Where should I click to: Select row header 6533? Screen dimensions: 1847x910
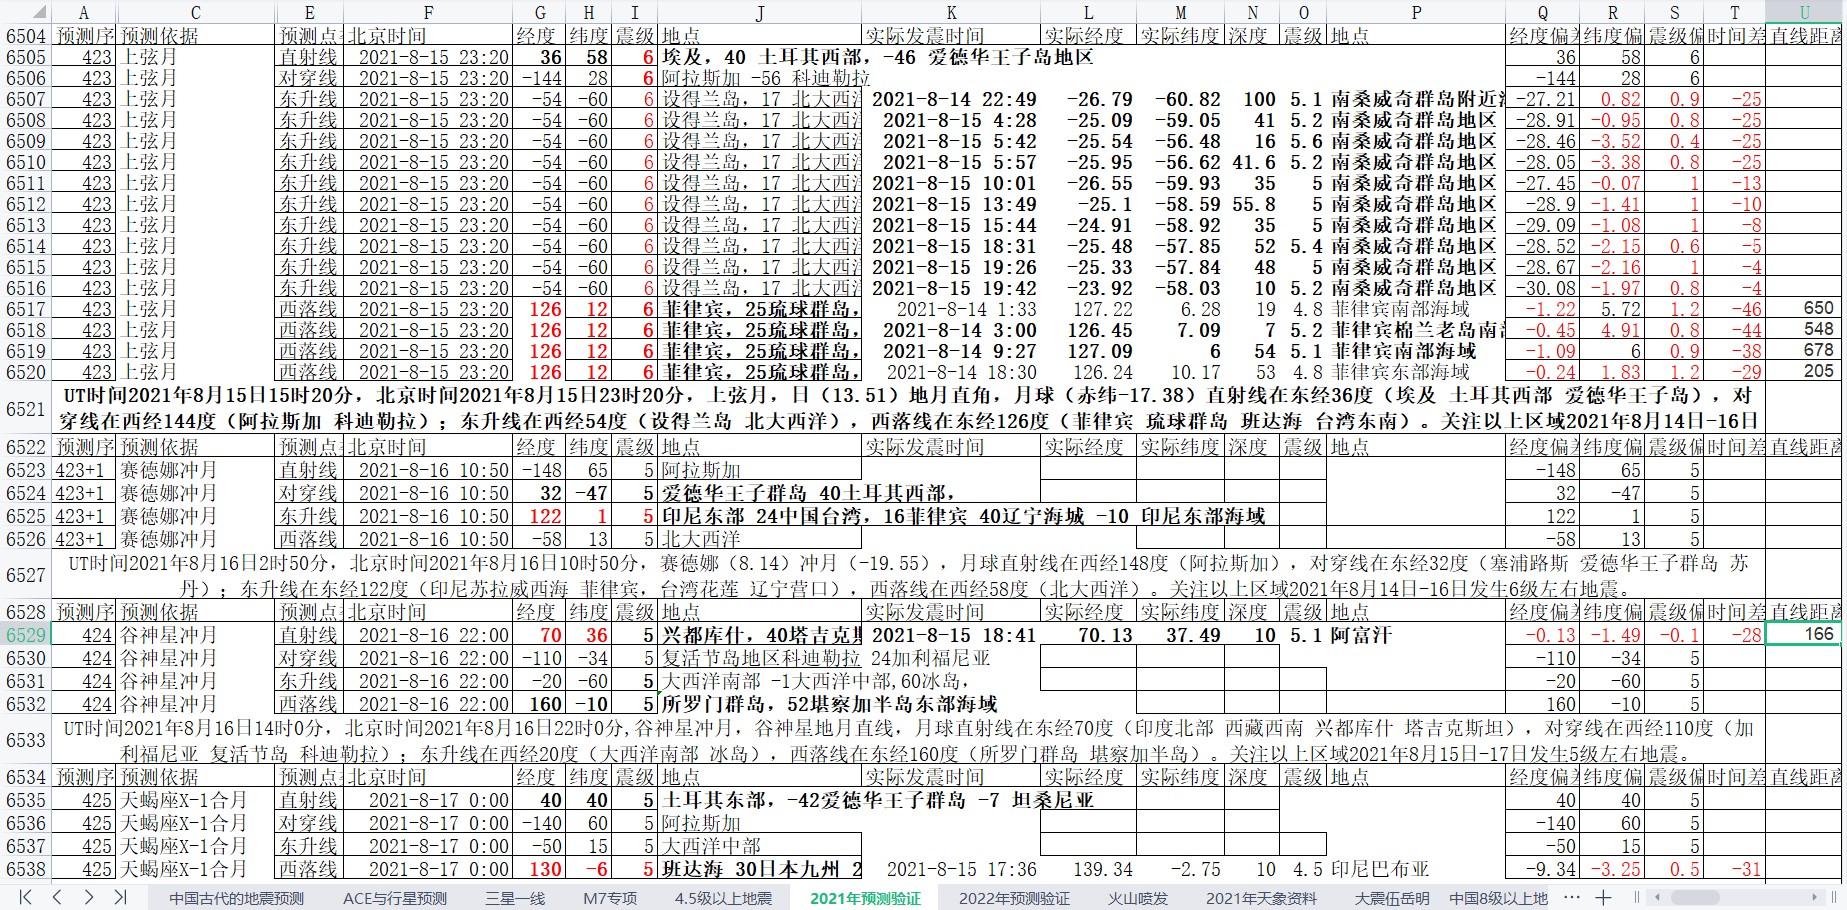[25, 740]
